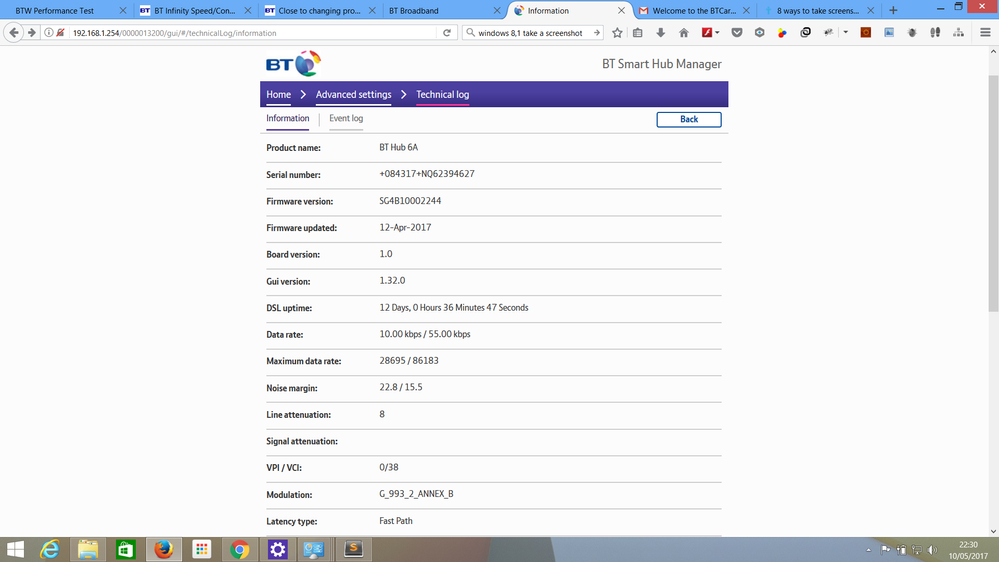This screenshot has width=999, height=562.
Task: Click the maximum data rate 28695 / 86183
Action: [x=409, y=361]
